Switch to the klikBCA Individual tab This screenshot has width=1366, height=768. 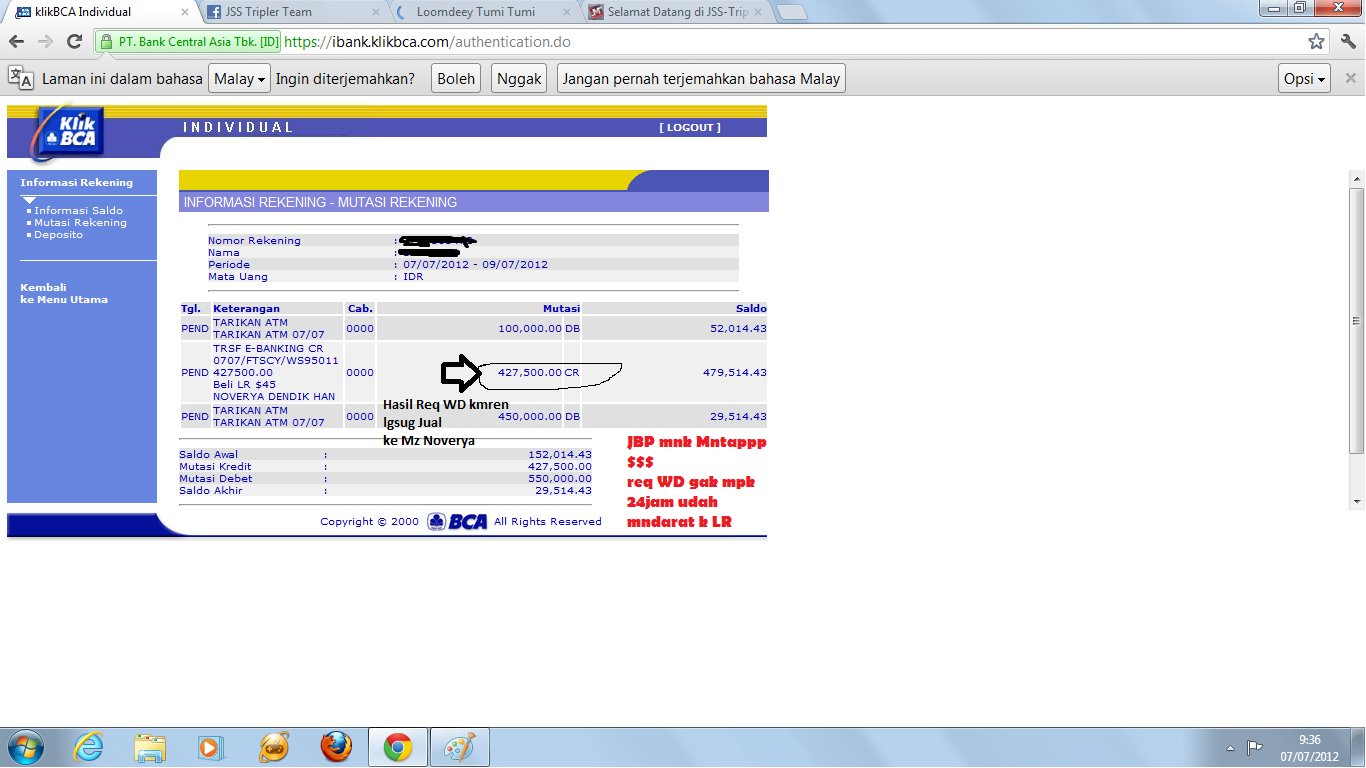100,12
